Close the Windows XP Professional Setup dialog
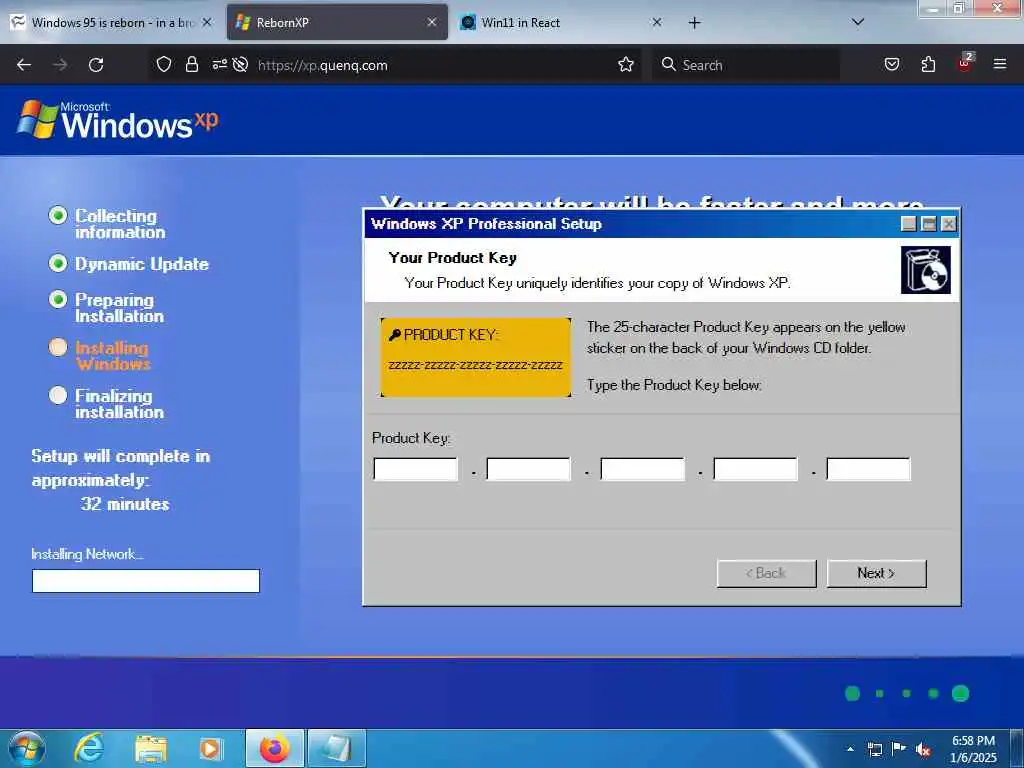The width and height of the screenshot is (1024, 768). 949,224
